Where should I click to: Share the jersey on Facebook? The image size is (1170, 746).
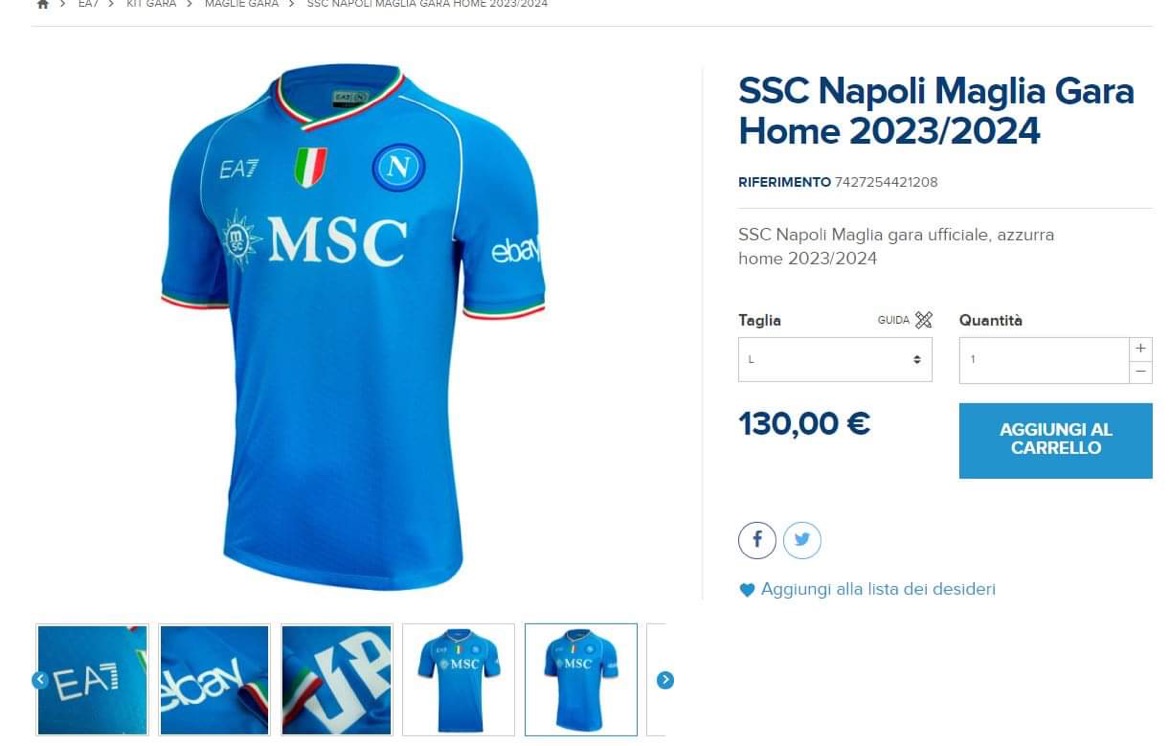(x=757, y=540)
